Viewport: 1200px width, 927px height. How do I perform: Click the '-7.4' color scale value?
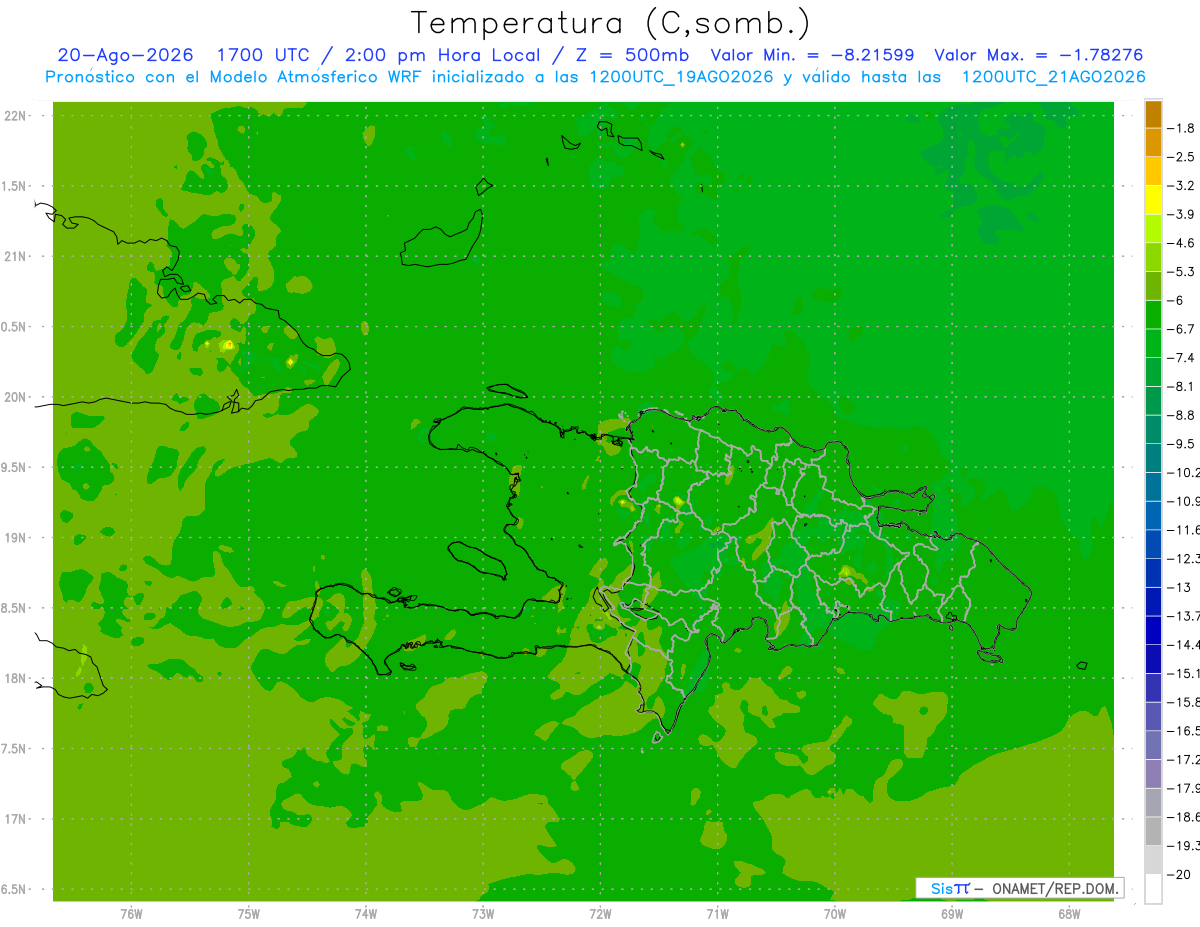click(1182, 358)
